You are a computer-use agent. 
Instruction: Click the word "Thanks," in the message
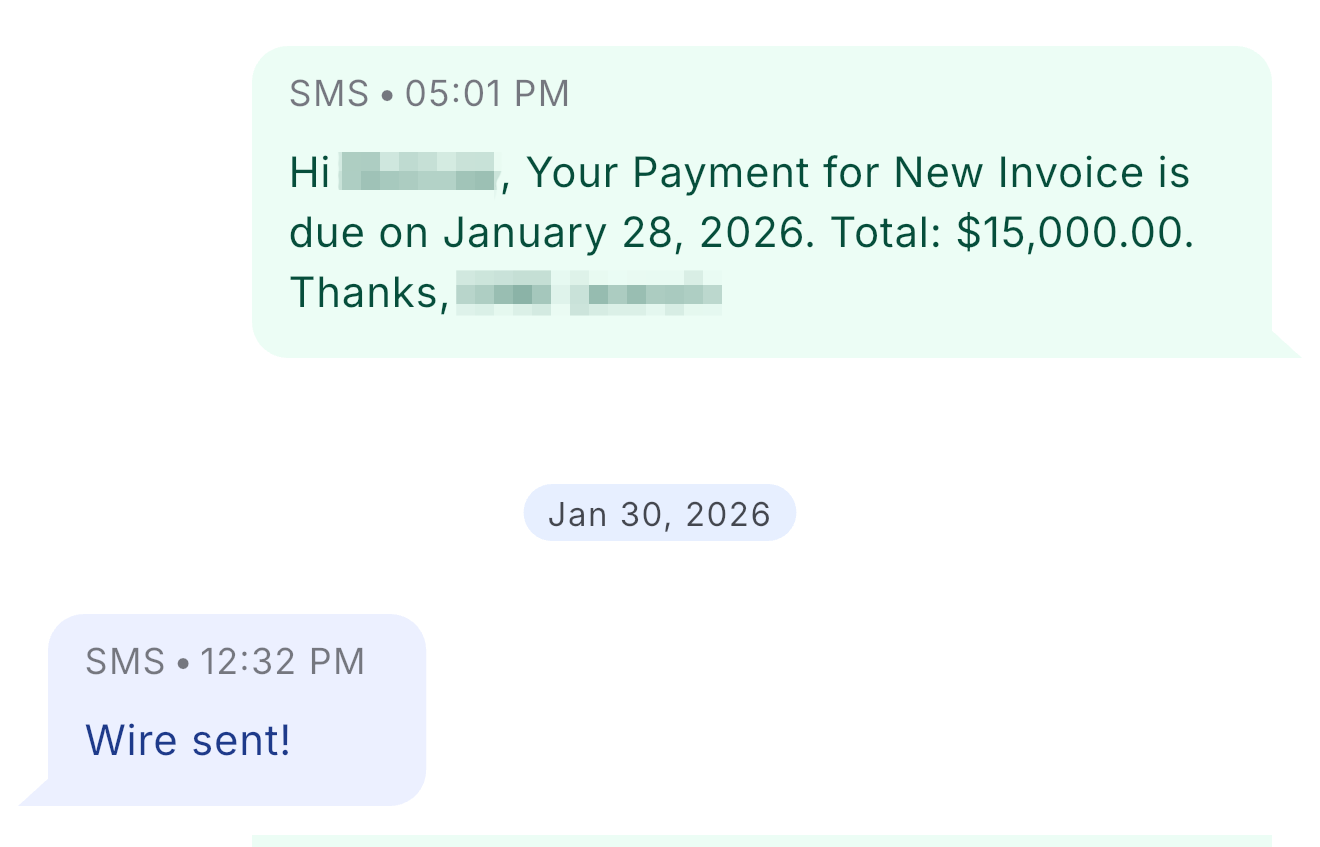(x=367, y=293)
